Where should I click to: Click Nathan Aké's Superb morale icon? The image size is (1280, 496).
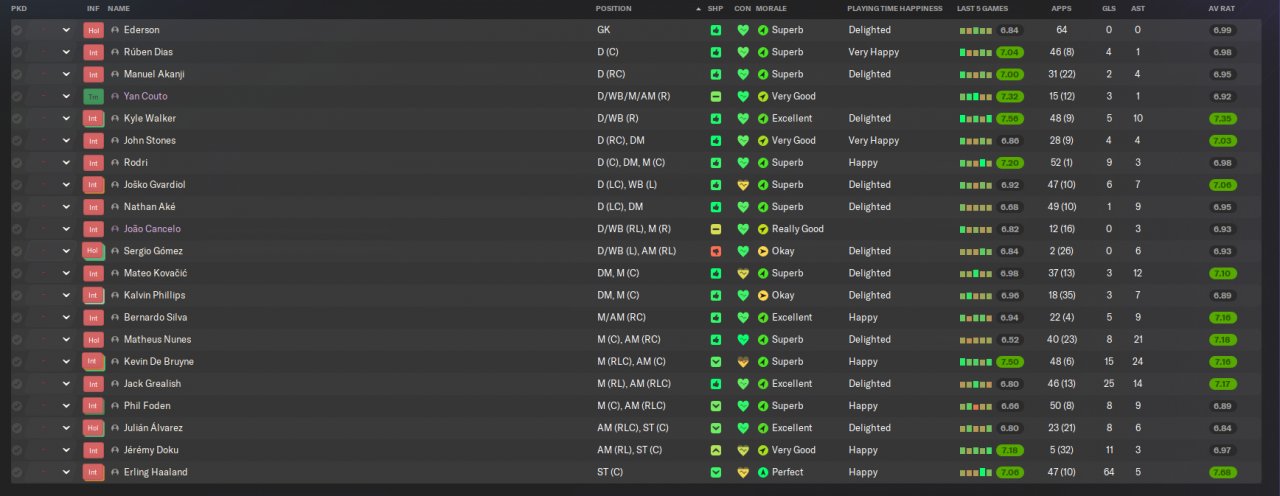(763, 207)
